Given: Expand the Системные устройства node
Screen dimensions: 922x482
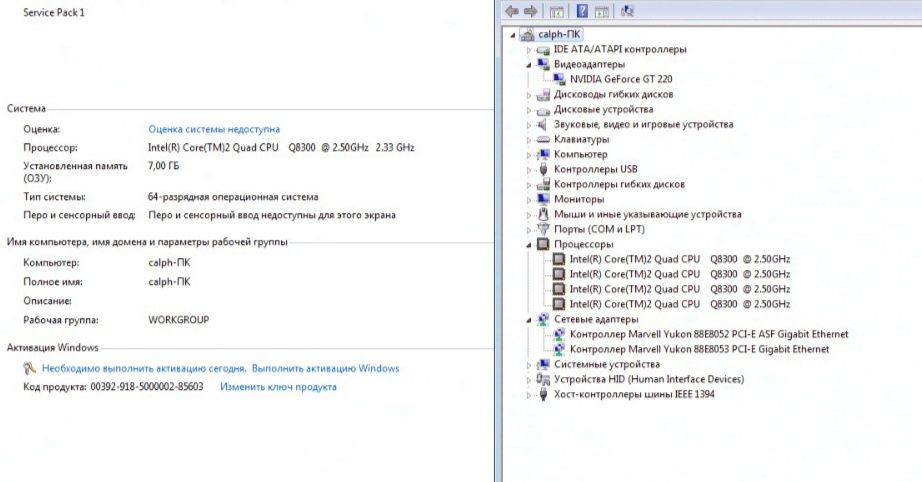Looking at the screenshot, I should pos(529,364).
